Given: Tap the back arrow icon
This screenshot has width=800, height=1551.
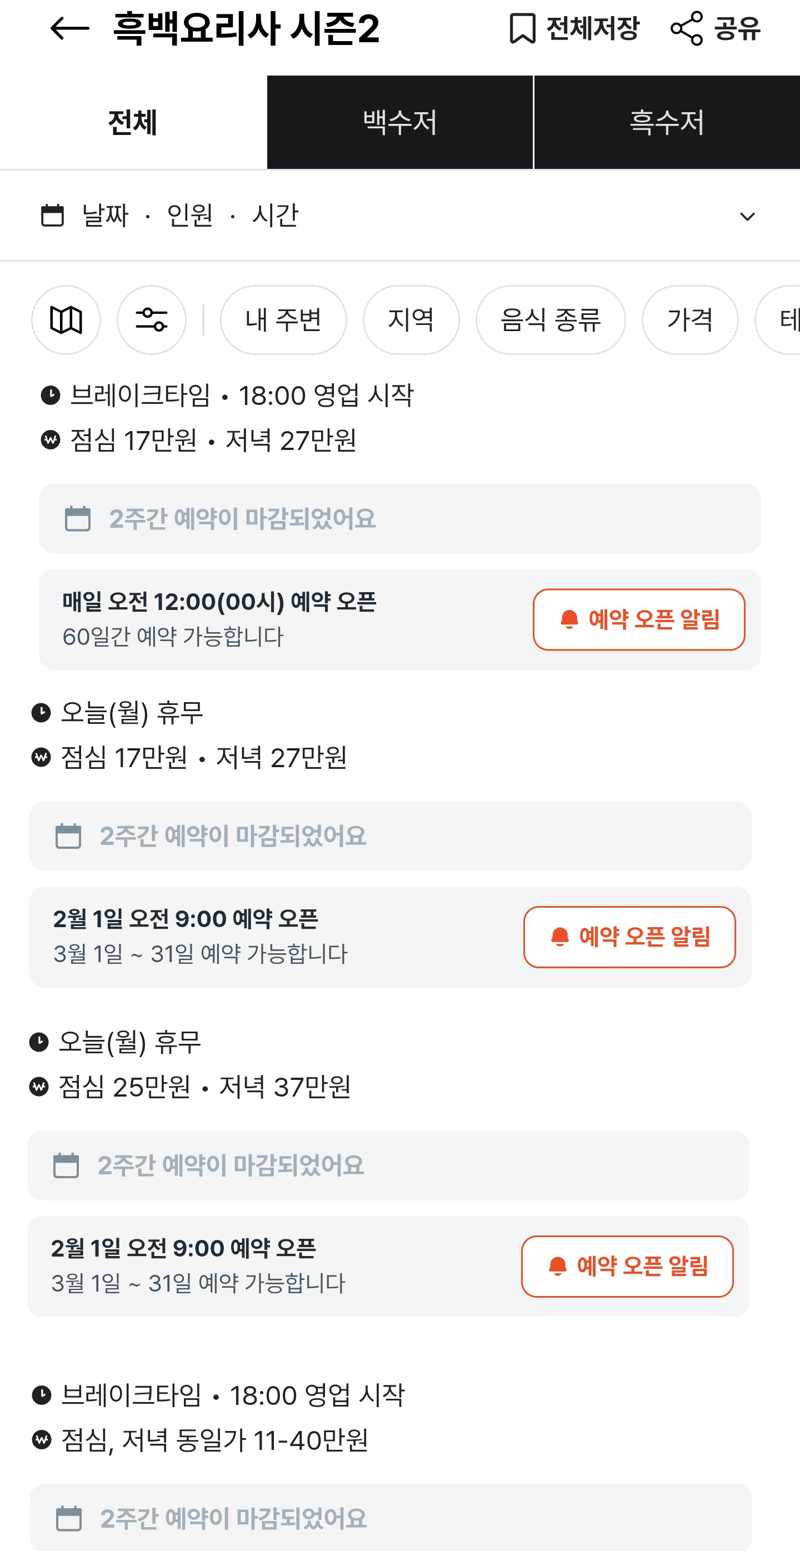Looking at the screenshot, I should [x=70, y=29].
